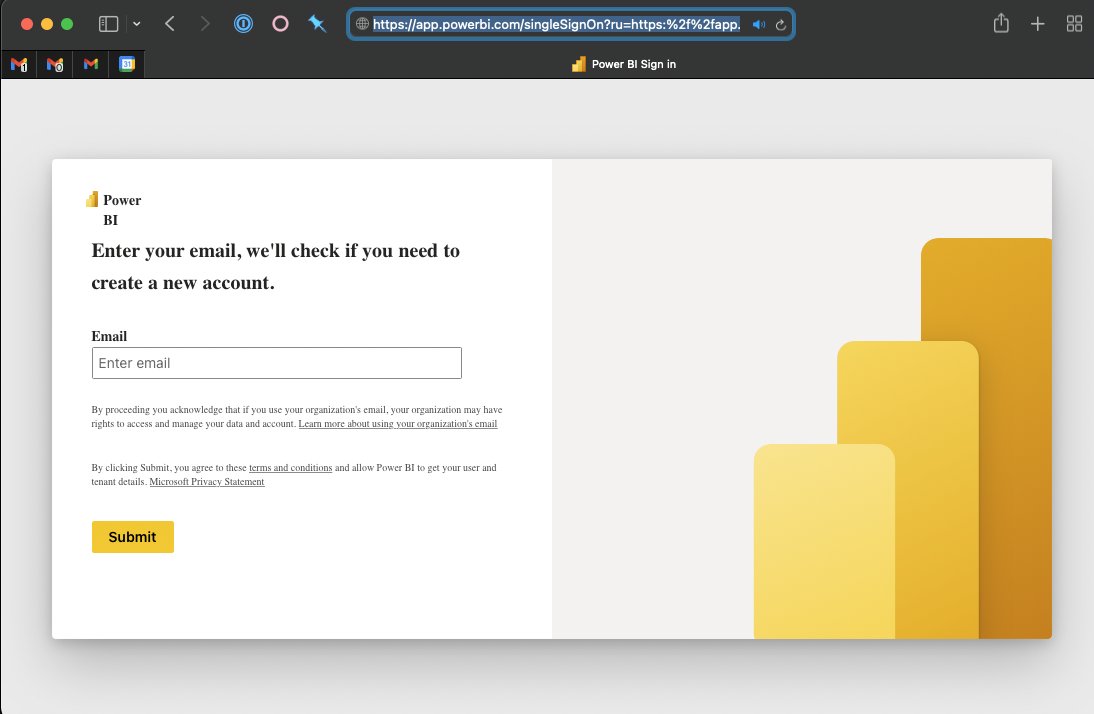
Task: Open the pinned Google Calendar tab
Action: (x=126, y=64)
